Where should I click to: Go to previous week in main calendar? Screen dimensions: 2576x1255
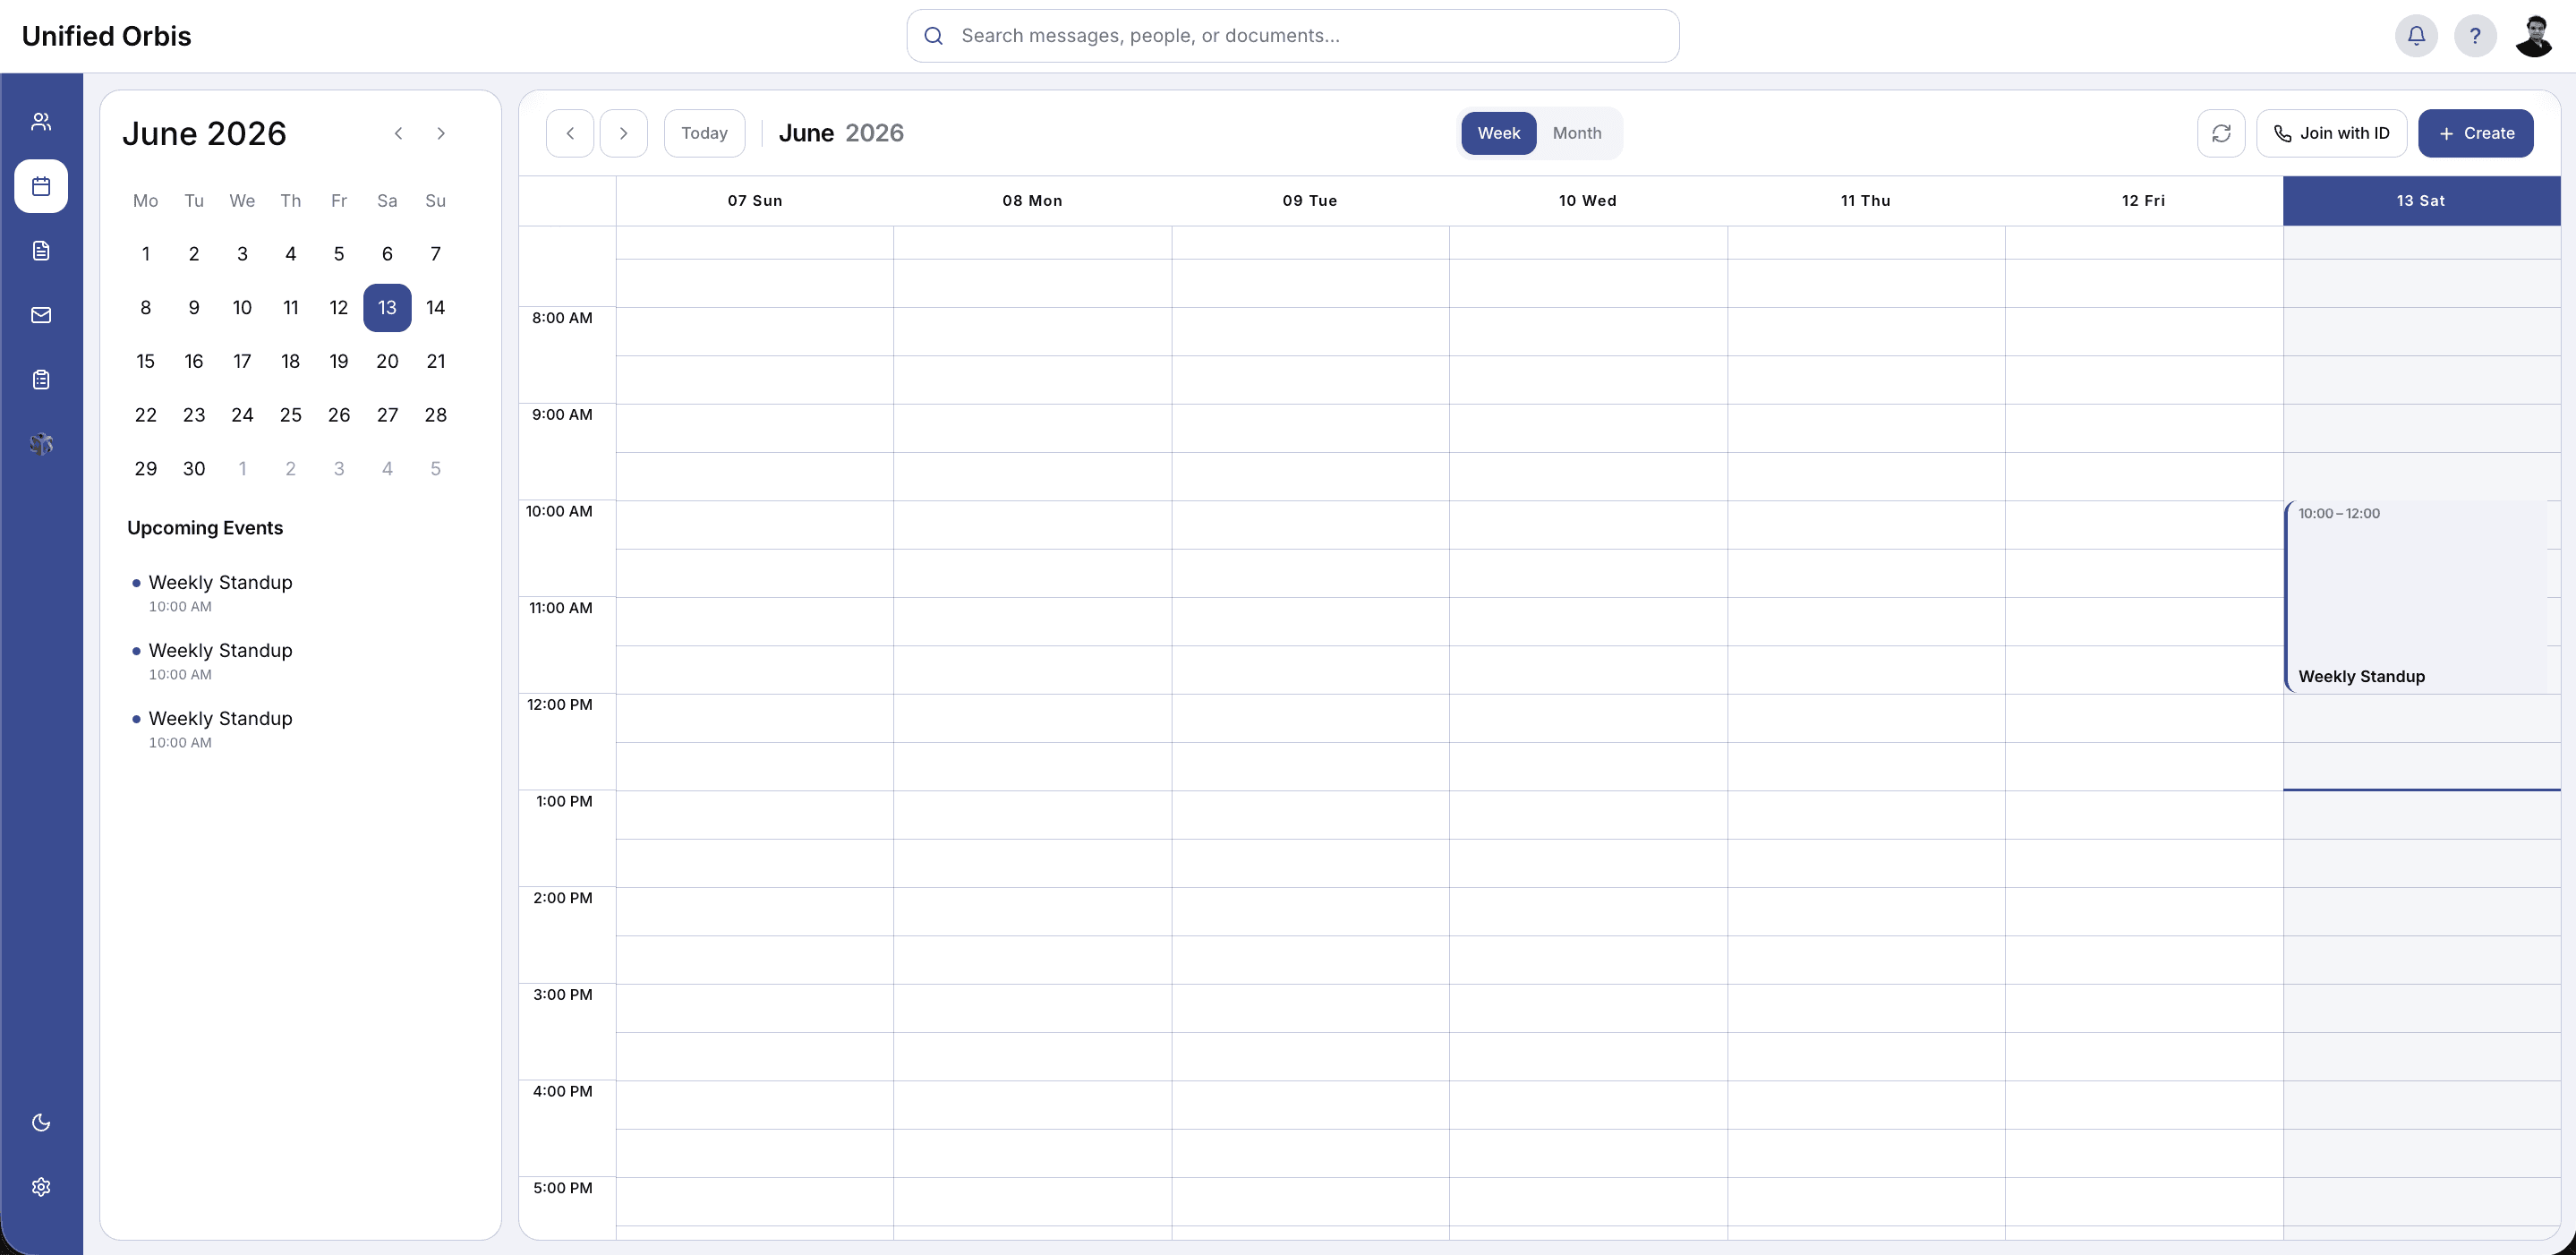click(570, 133)
